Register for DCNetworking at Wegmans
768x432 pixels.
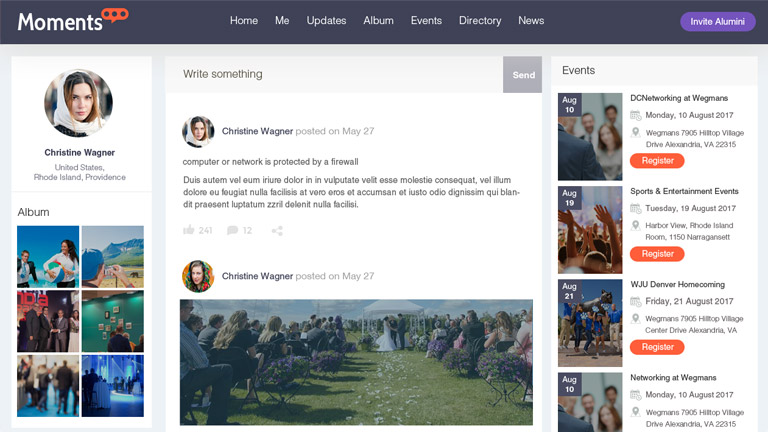[657, 161]
